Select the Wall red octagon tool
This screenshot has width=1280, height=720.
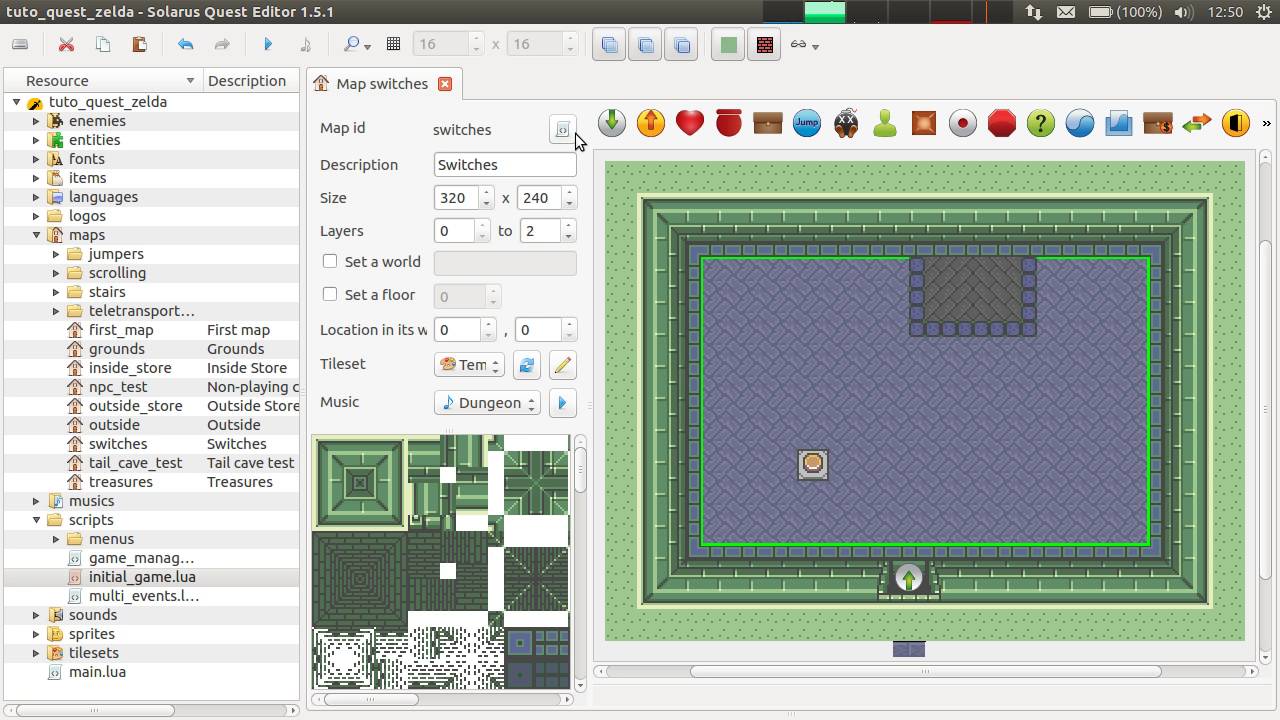click(x=1002, y=123)
